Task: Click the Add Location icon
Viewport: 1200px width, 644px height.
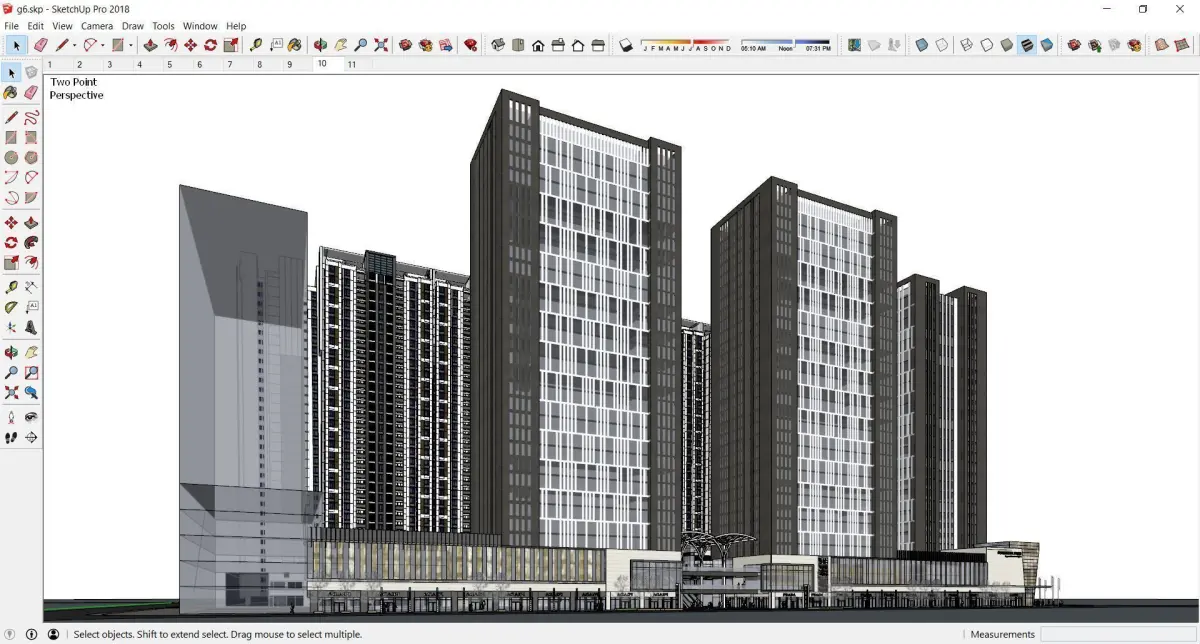Action: [x=854, y=45]
